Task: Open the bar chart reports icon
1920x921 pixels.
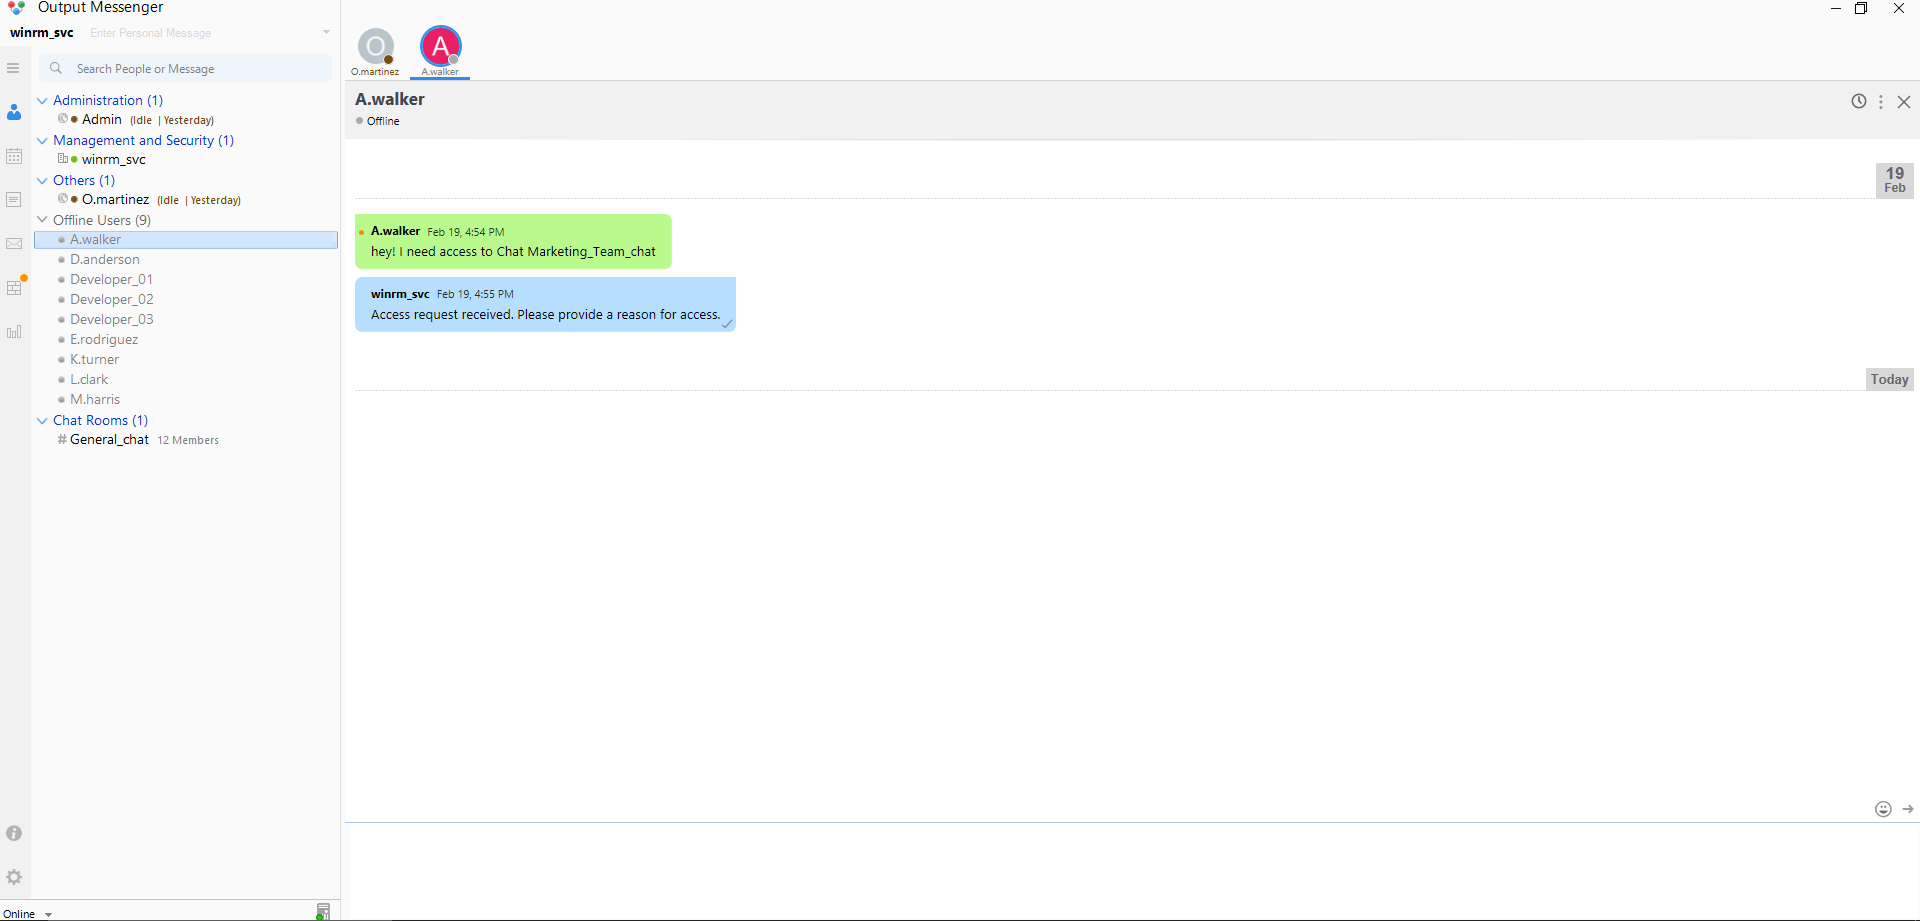Action: click(14, 332)
